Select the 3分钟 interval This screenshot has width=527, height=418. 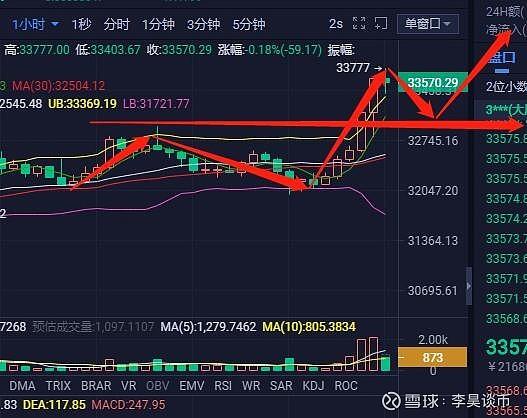click(x=203, y=25)
